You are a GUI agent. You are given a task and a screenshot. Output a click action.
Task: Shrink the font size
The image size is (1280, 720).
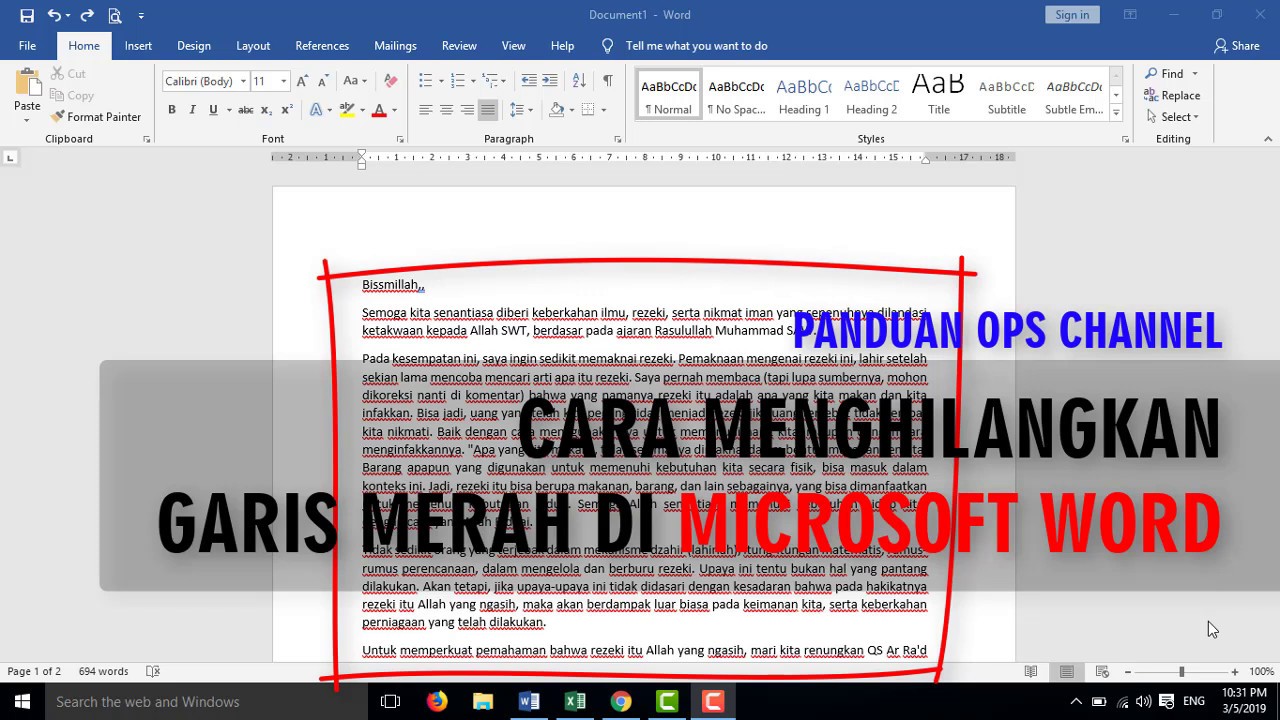click(323, 81)
